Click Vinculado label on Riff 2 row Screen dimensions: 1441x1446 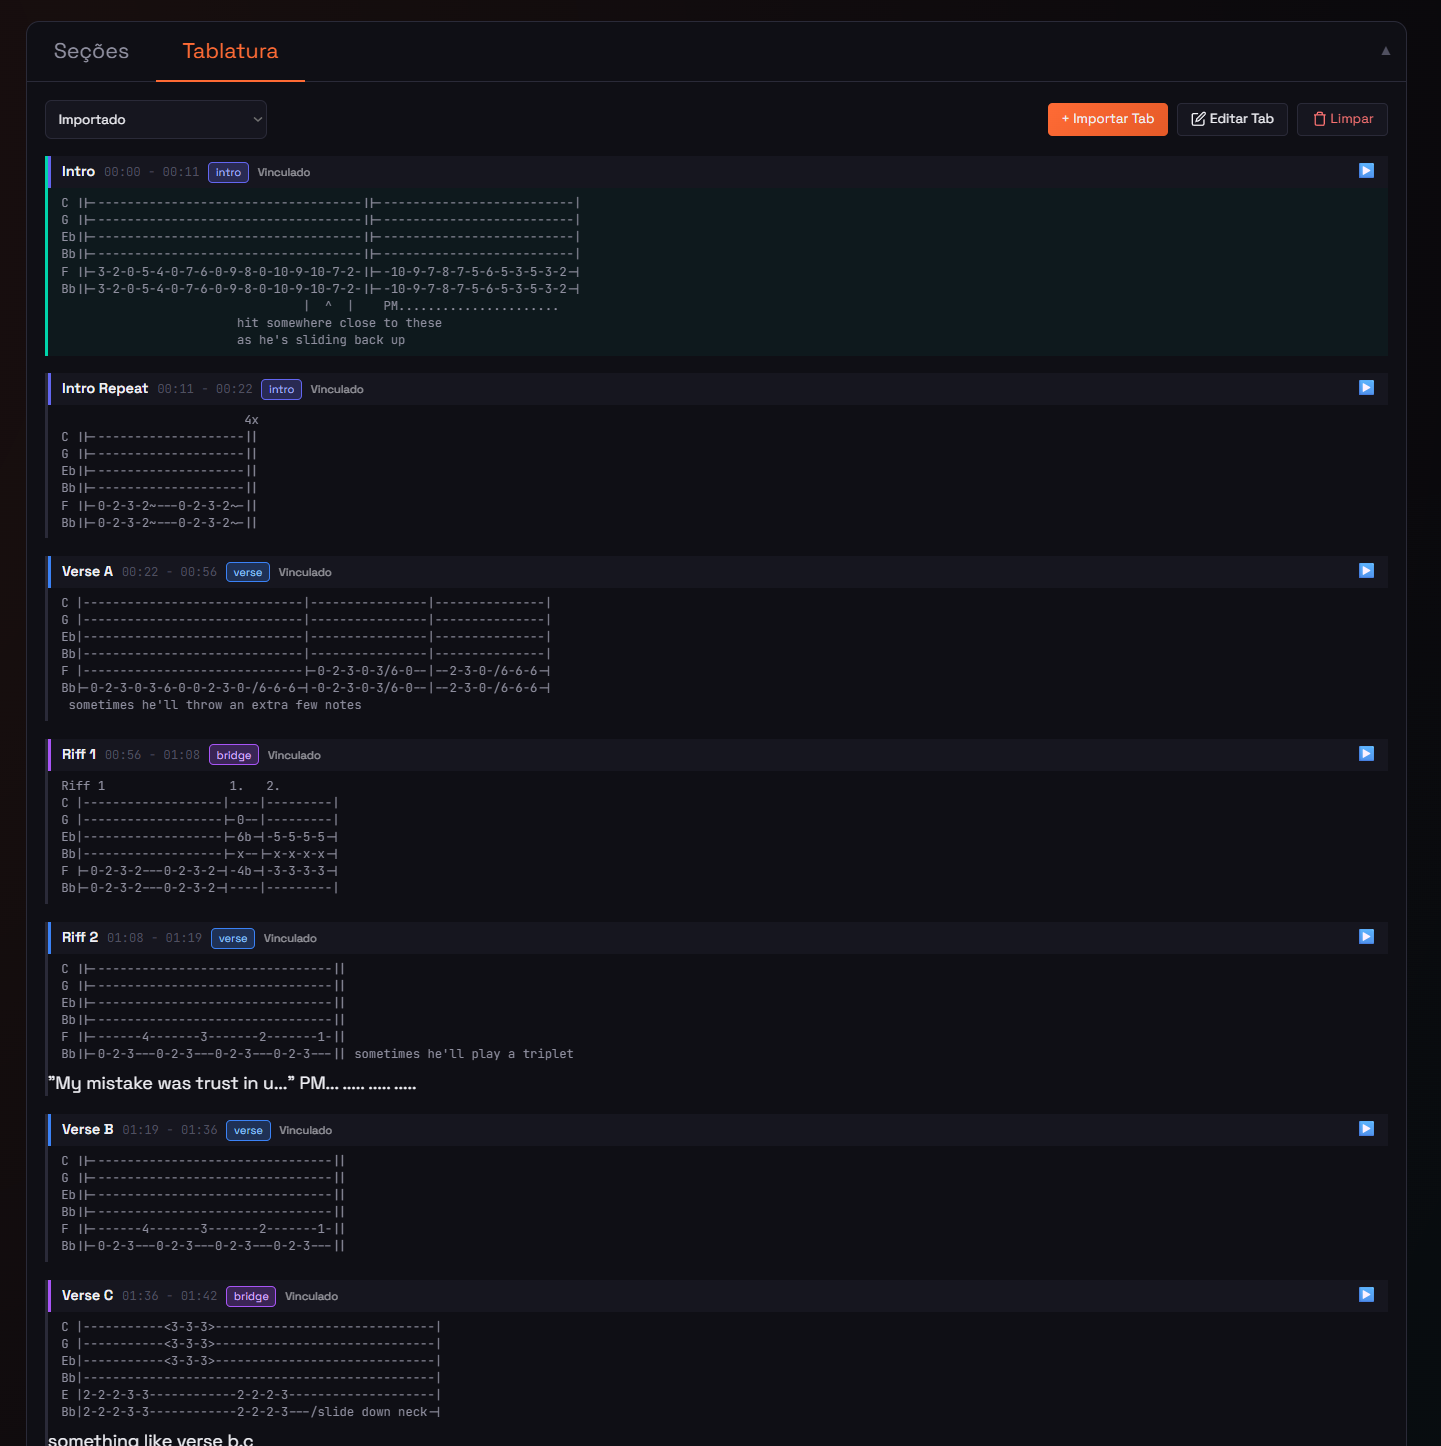[290, 938]
